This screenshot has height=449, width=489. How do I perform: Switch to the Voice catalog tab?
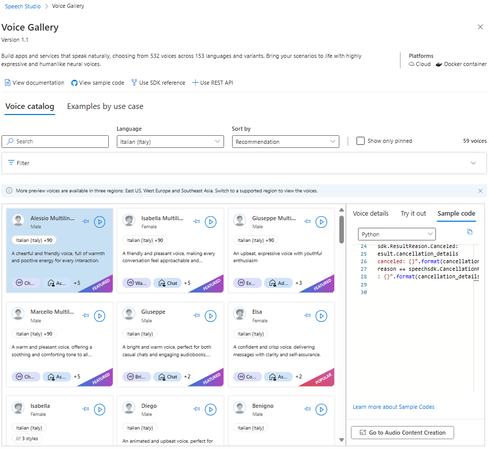30,106
